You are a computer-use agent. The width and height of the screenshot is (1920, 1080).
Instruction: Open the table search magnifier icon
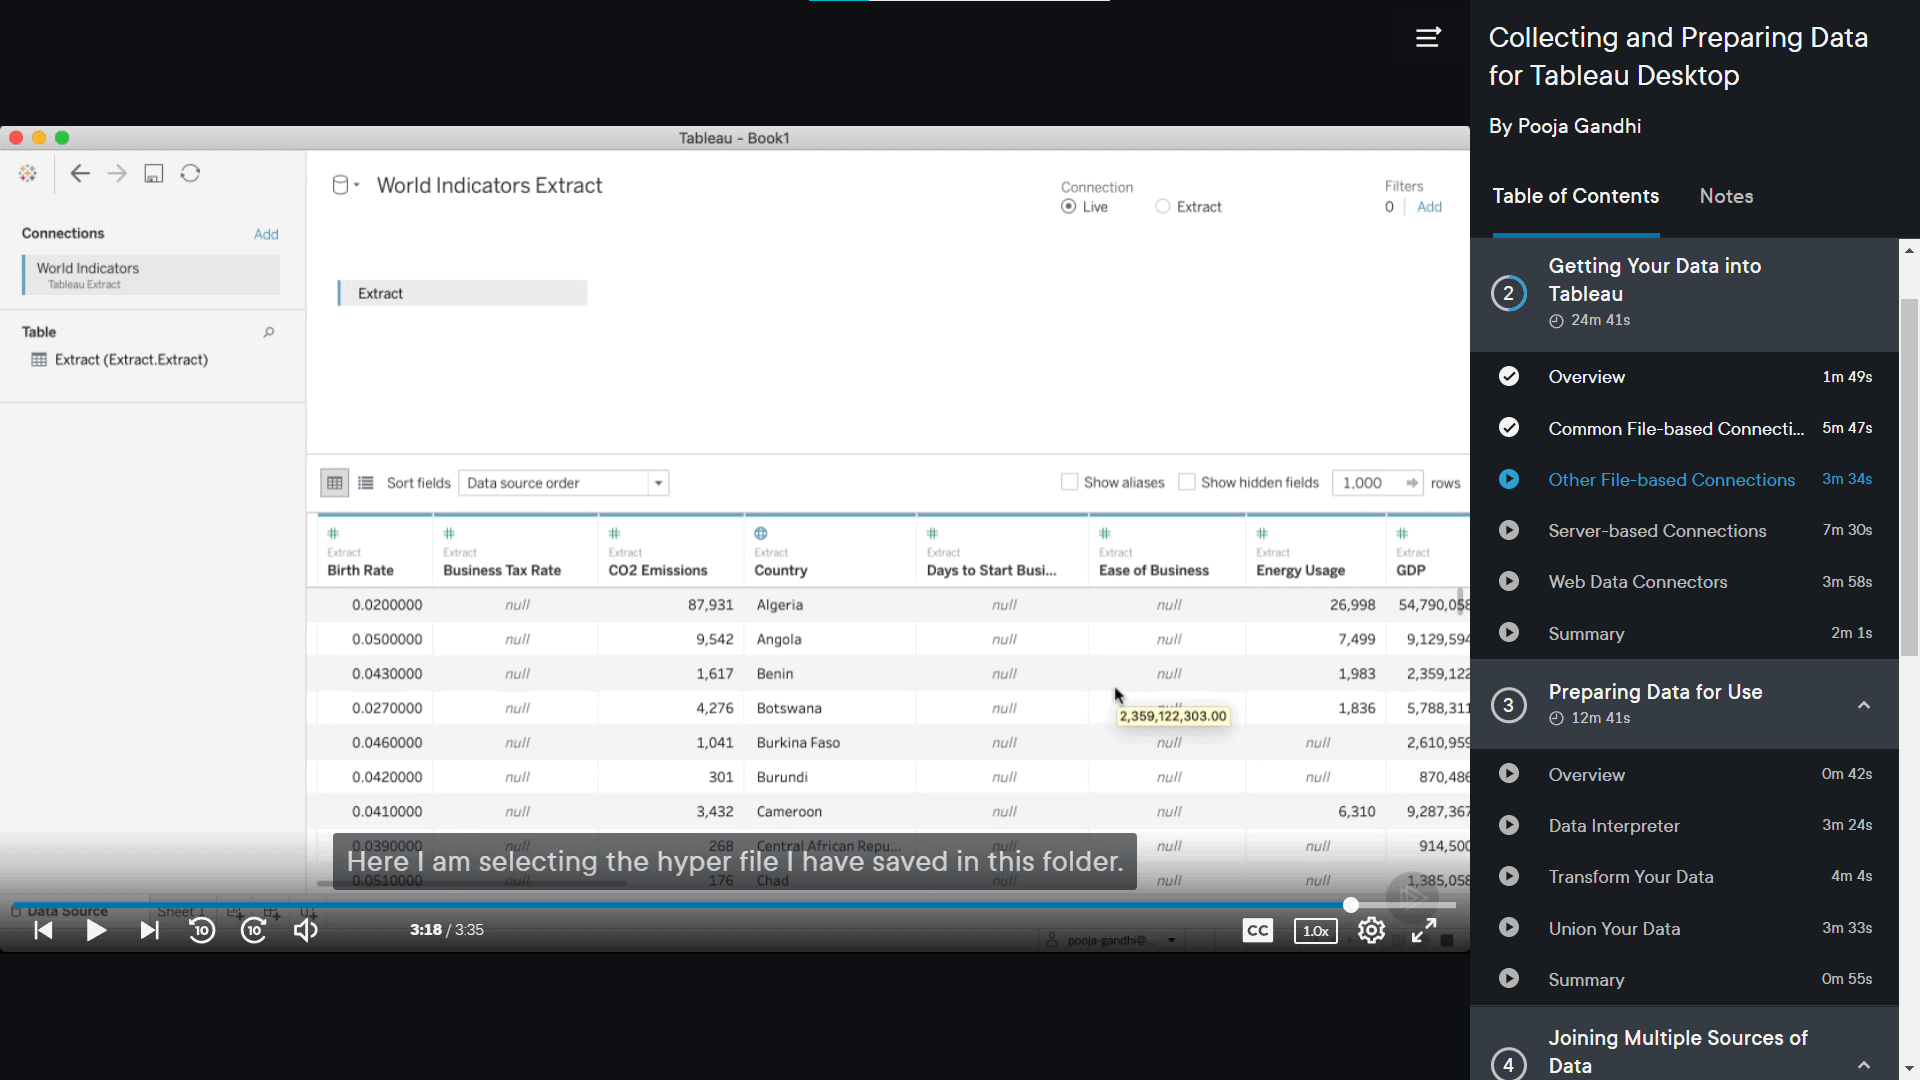pos(268,331)
